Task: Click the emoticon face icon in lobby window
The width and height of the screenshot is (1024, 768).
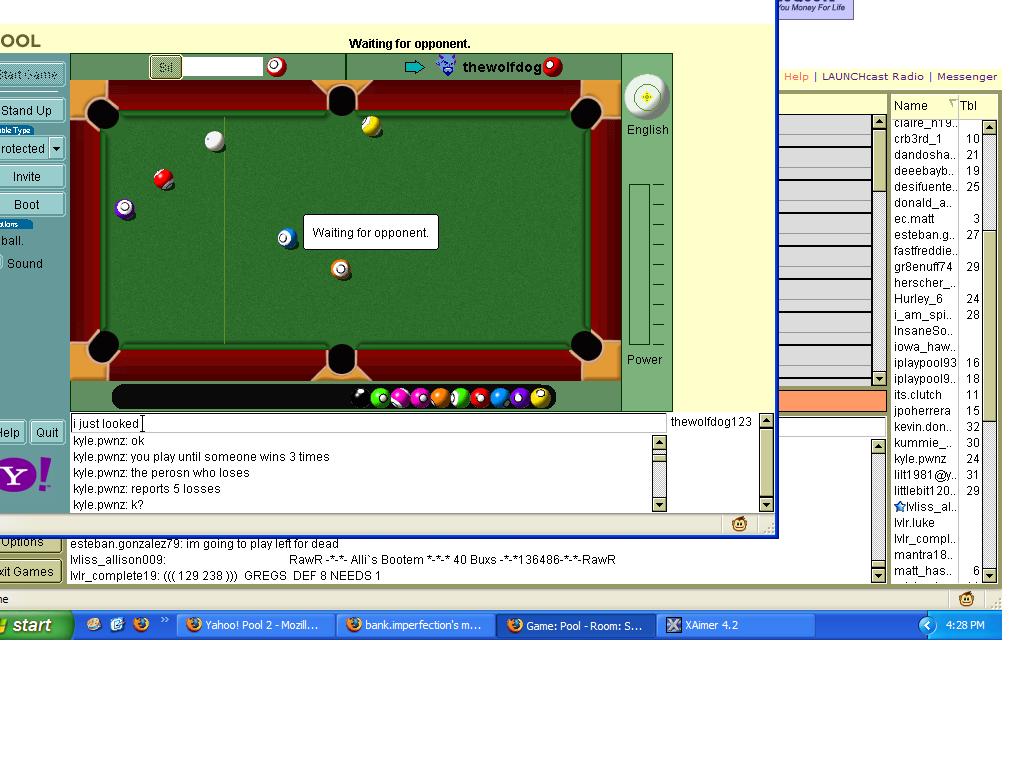Action: pos(967,598)
